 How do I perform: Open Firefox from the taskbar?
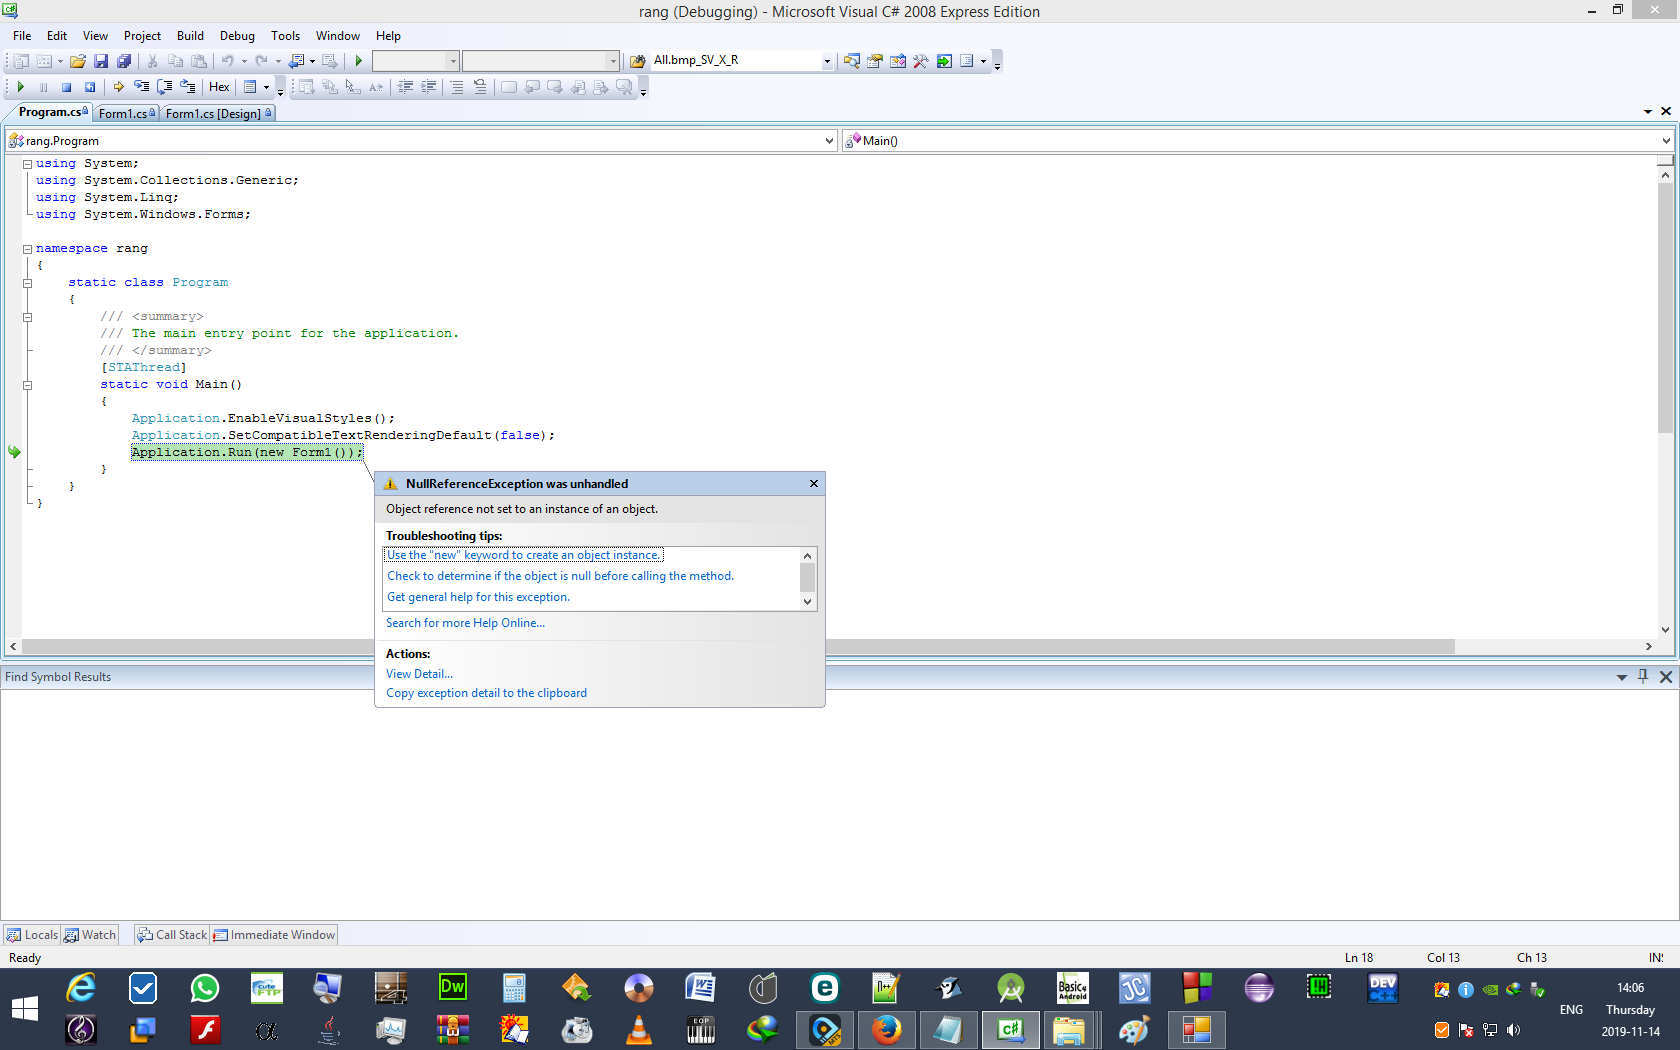click(x=887, y=1030)
